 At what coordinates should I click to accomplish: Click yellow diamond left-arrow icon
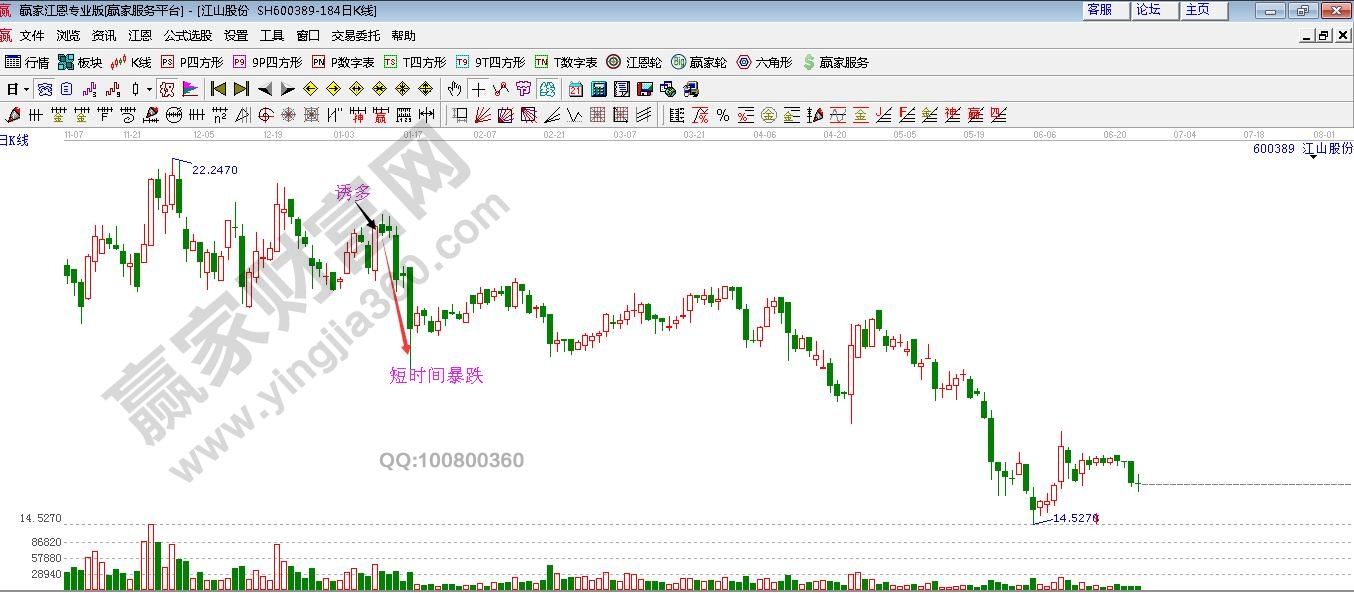[x=310, y=89]
